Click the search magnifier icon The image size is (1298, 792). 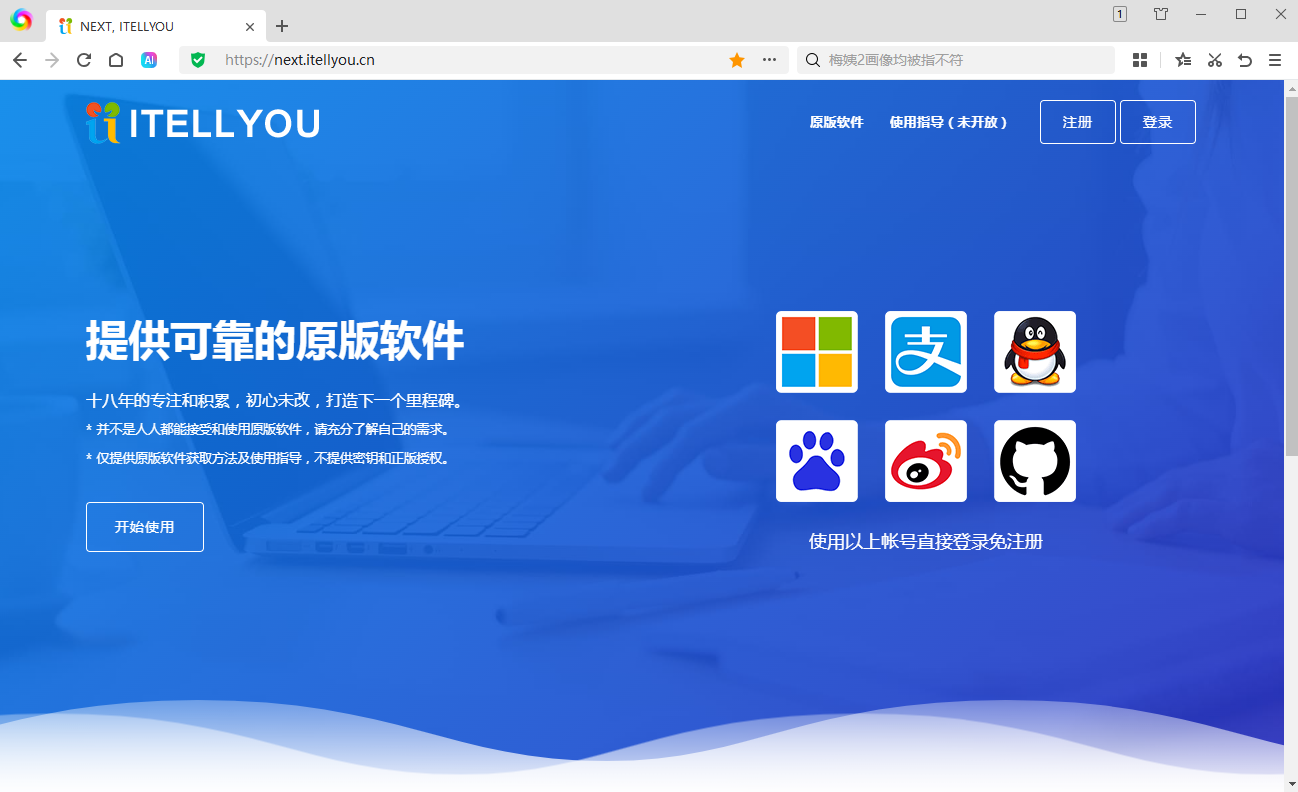(x=813, y=60)
